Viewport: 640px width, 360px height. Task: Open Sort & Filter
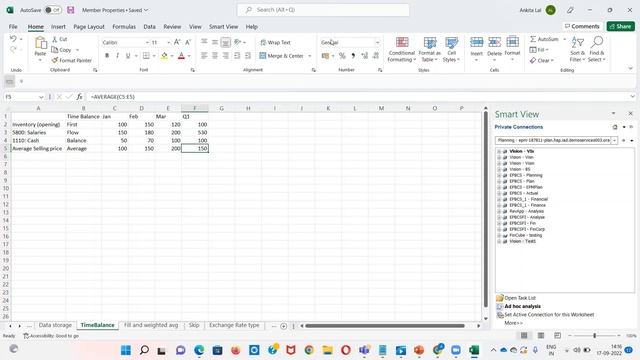coord(578,49)
